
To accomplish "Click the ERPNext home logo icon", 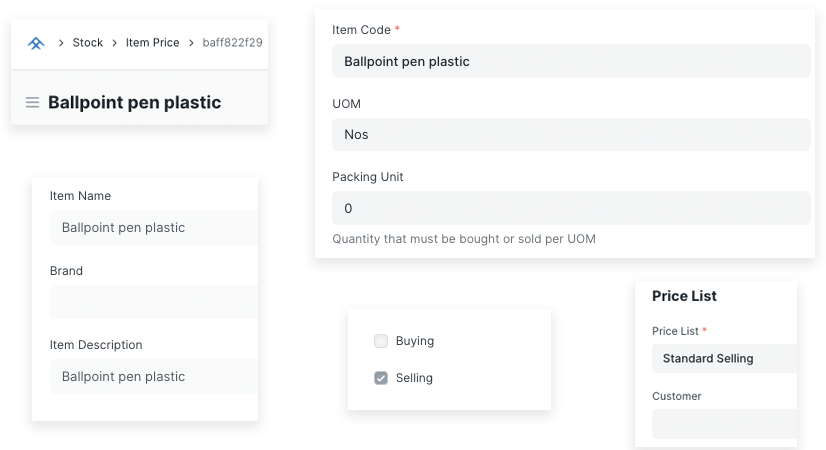I will (36, 43).
